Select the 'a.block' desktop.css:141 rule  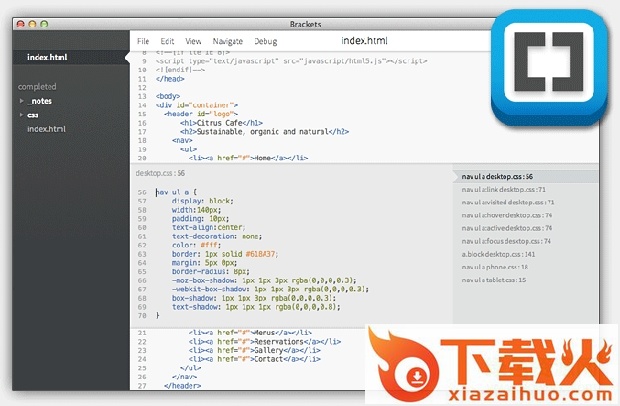click(499, 254)
